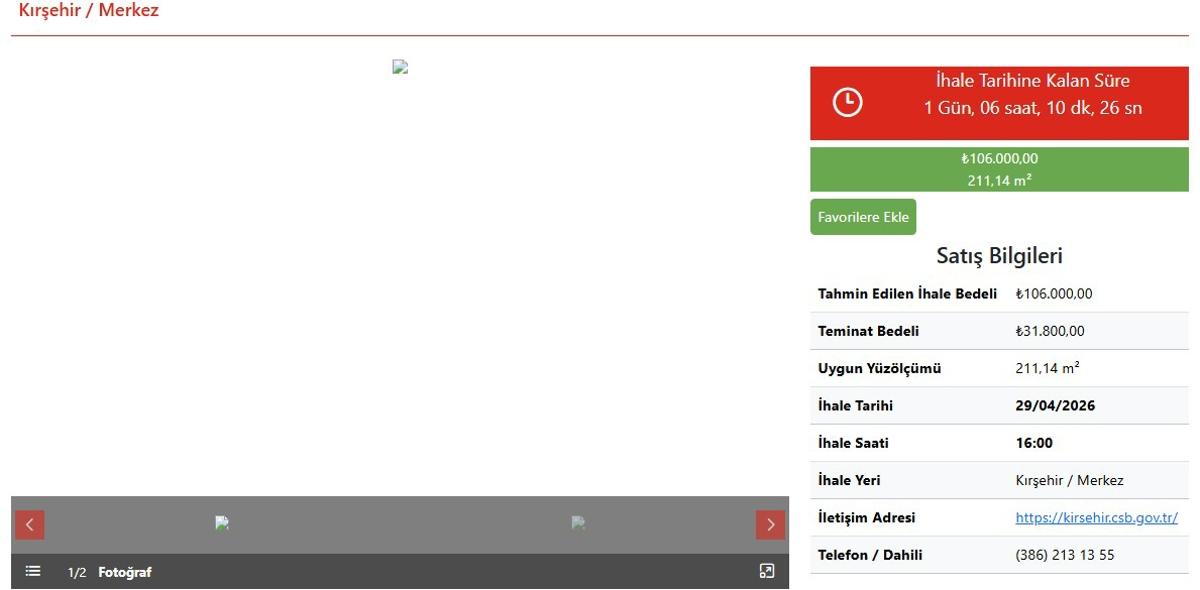Click the 1/2 Fotoğraf counter label
The height and width of the screenshot is (590, 1200).
coord(109,573)
